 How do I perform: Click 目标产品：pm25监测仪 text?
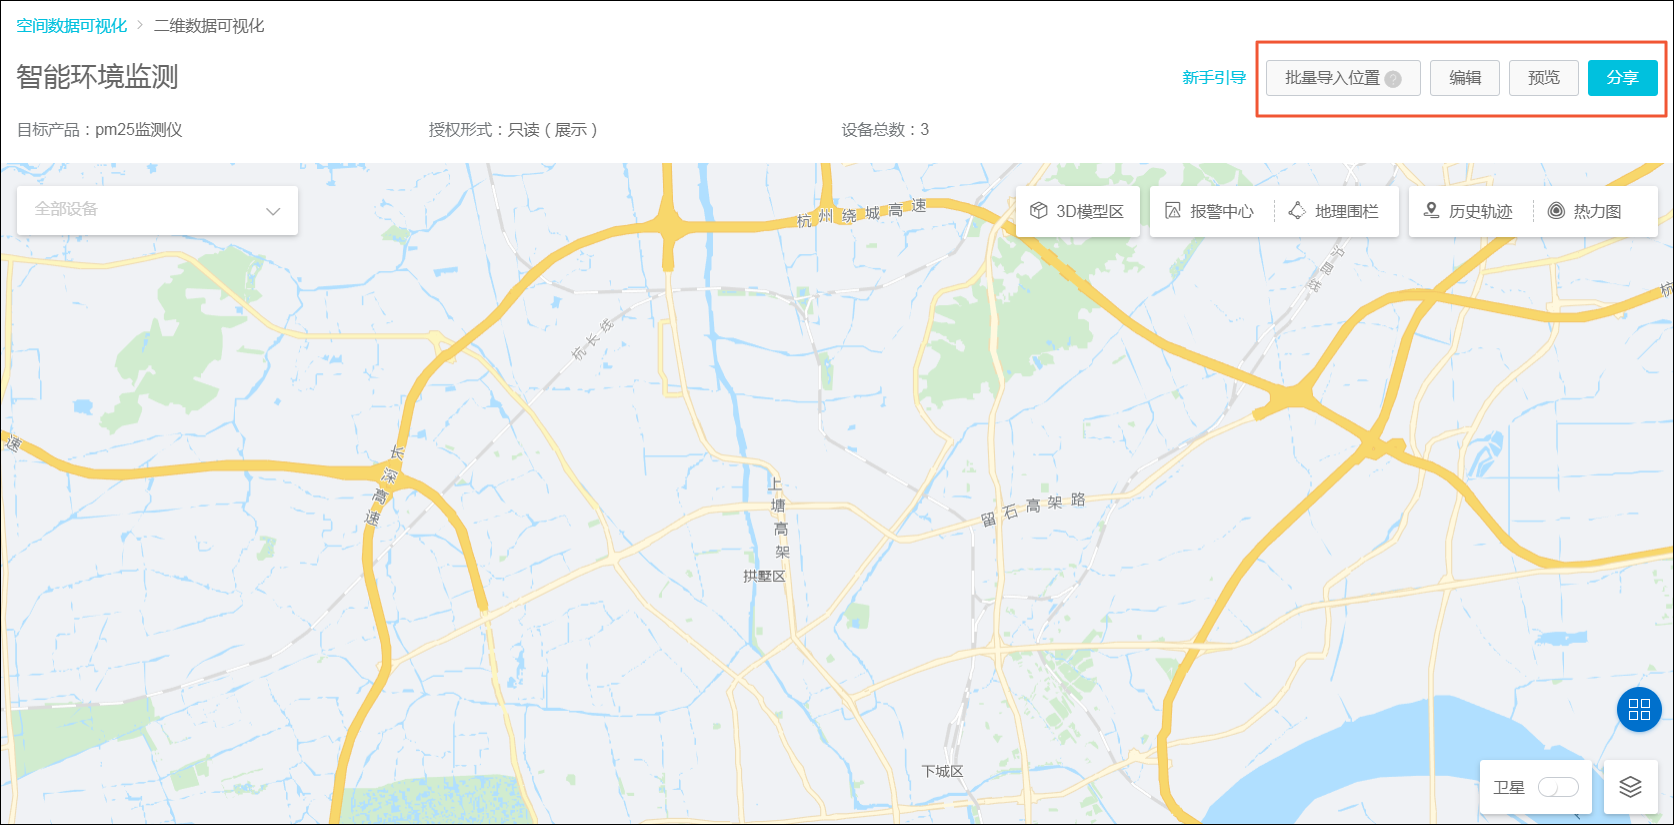coord(100,130)
